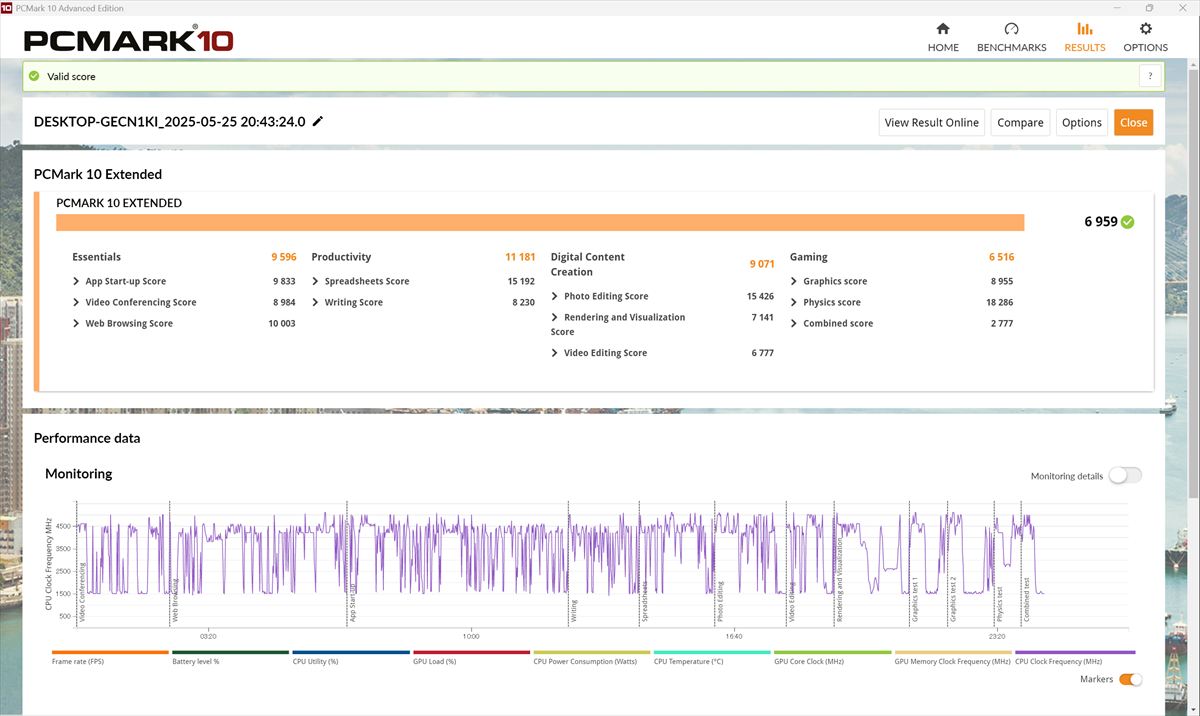The height and width of the screenshot is (716, 1200).
Task: Click the house icon above Home
Action: (943, 29)
